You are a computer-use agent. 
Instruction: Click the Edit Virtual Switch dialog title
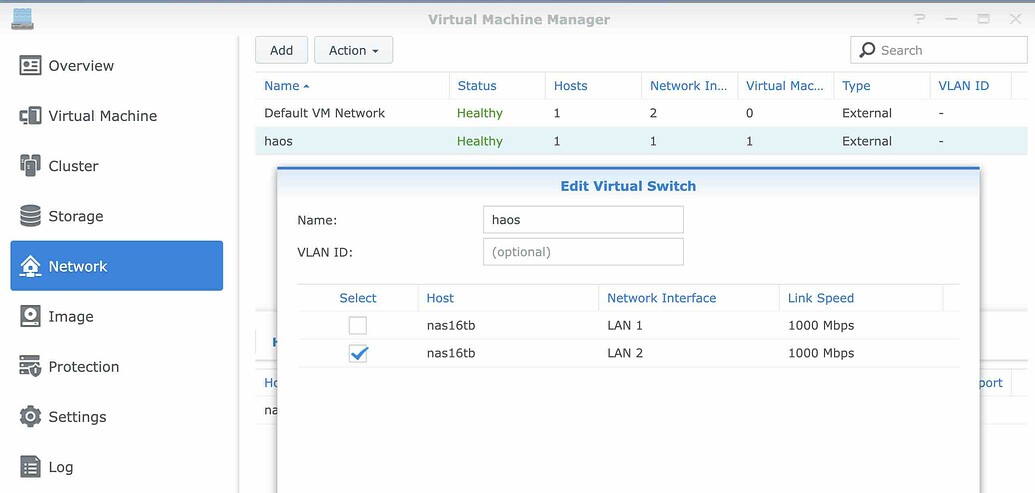pos(628,186)
